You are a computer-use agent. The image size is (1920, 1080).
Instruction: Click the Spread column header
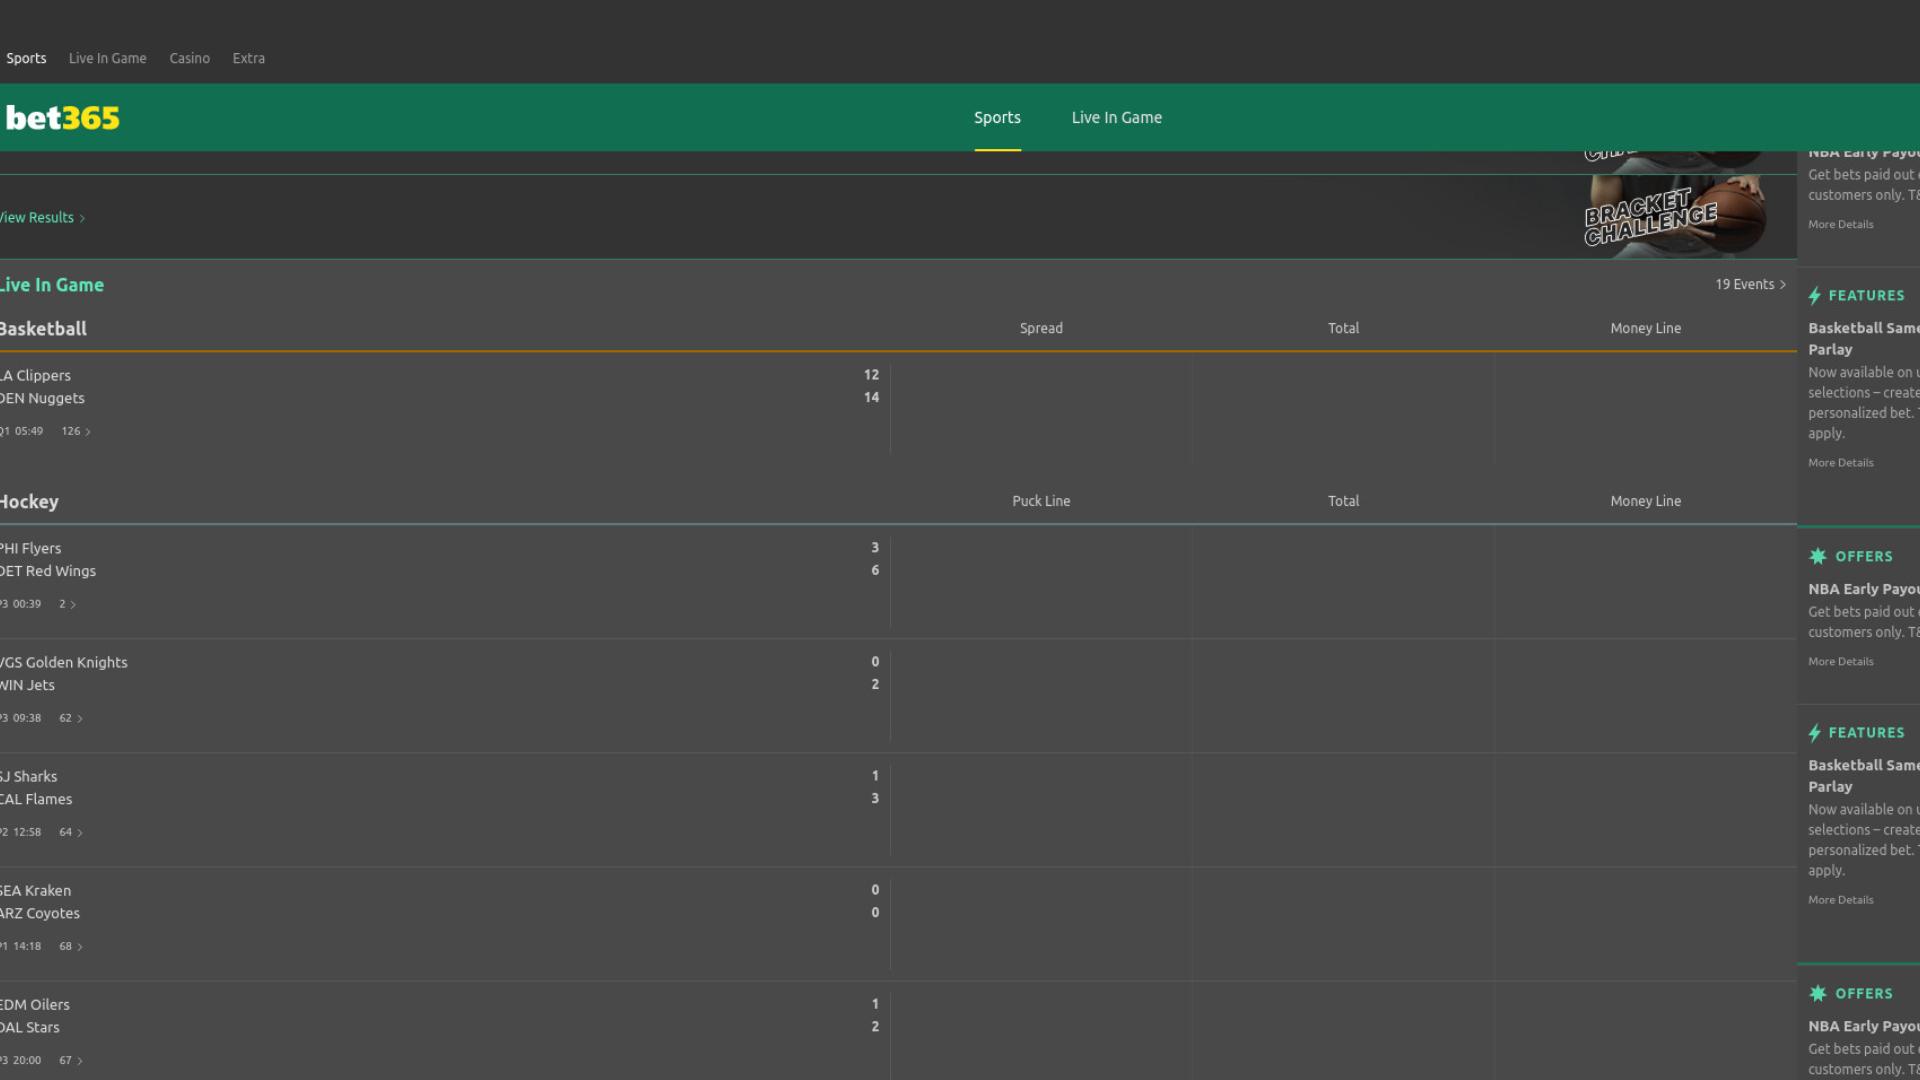(1041, 329)
